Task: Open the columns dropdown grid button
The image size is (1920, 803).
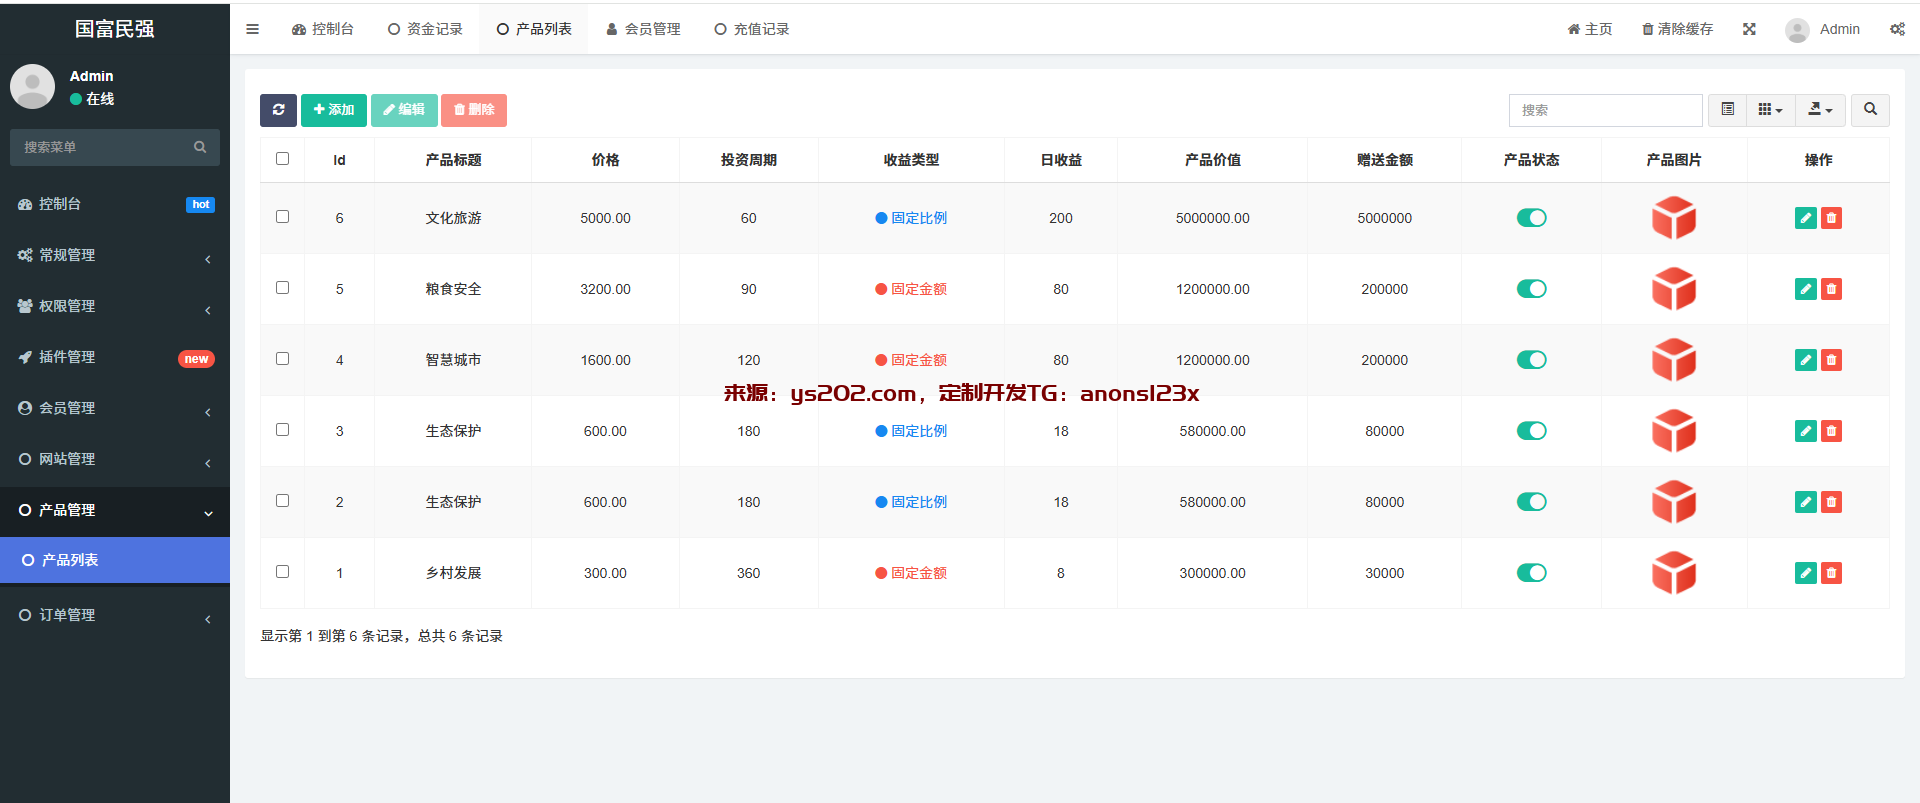Action: tap(1770, 110)
